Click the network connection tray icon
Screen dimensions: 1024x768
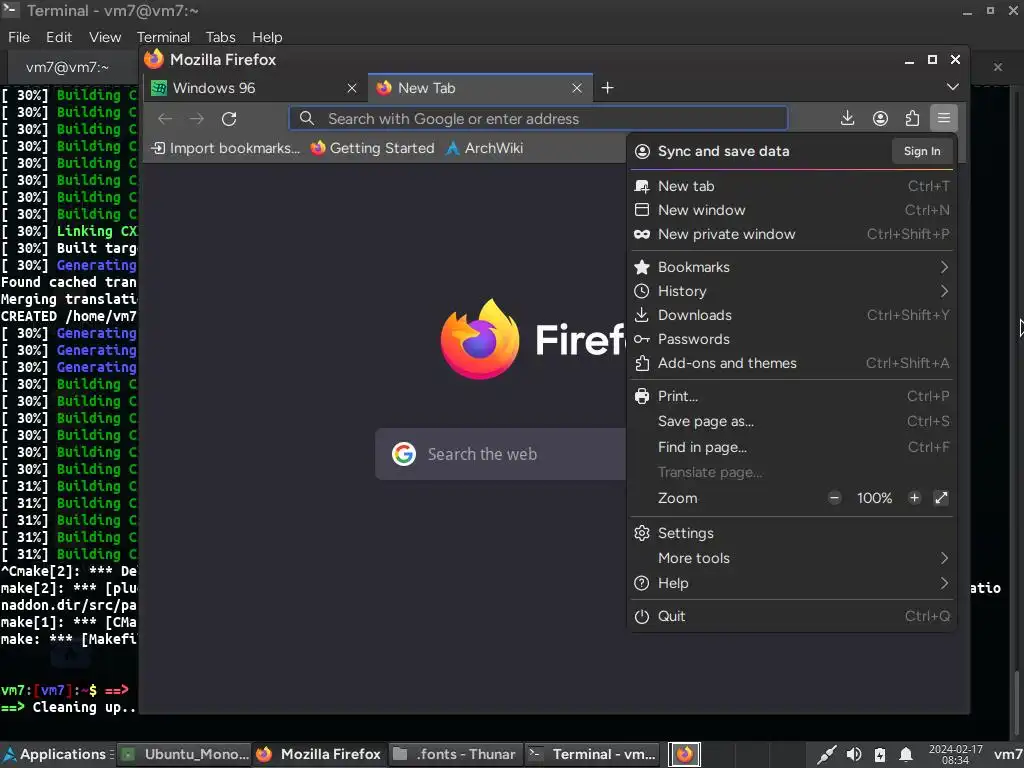tap(826, 755)
